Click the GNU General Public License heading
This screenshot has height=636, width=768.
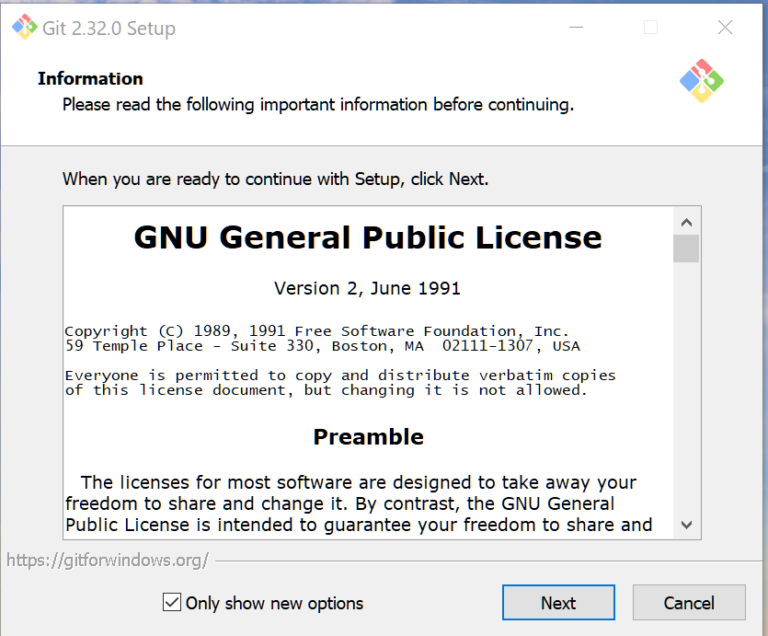coord(368,238)
